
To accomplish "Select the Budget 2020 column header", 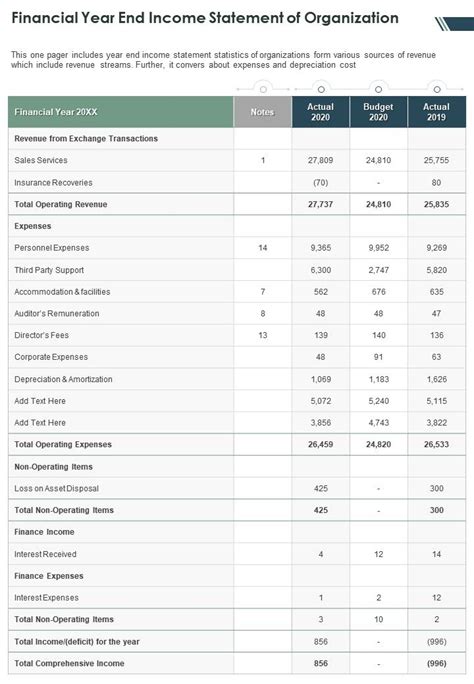I will pos(379,112).
